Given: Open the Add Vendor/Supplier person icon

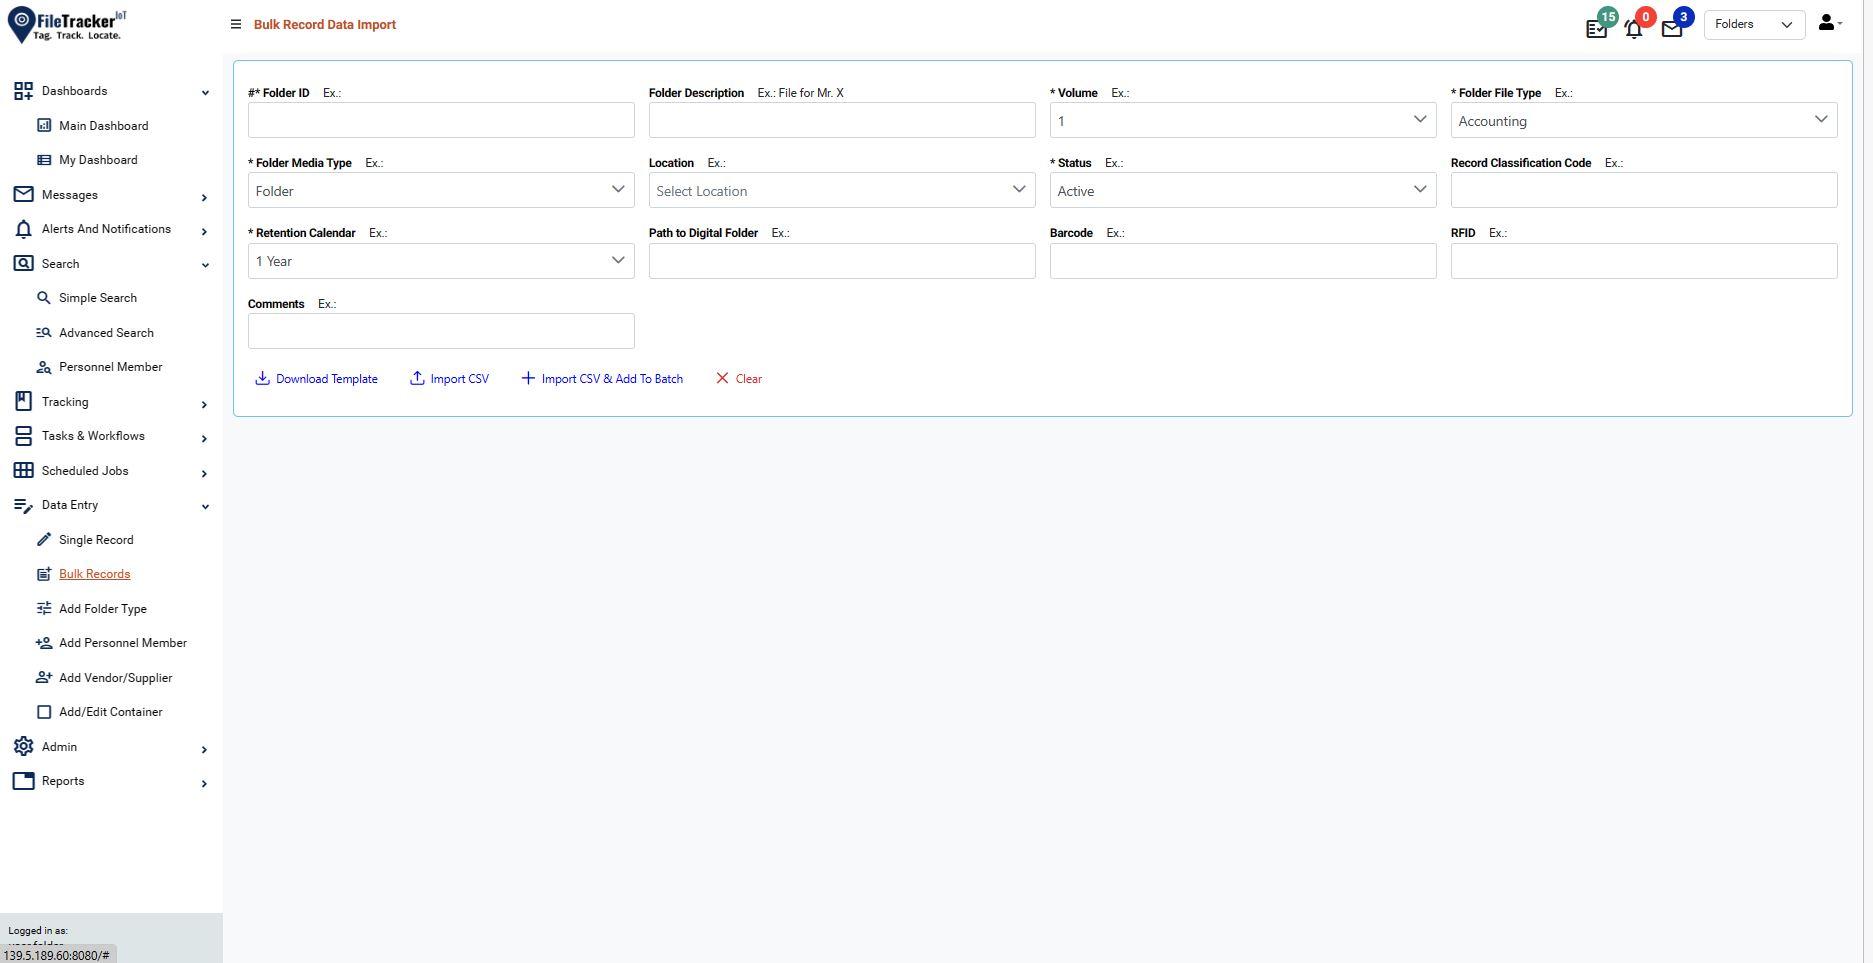Looking at the screenshot, I should tap(44, 677).
